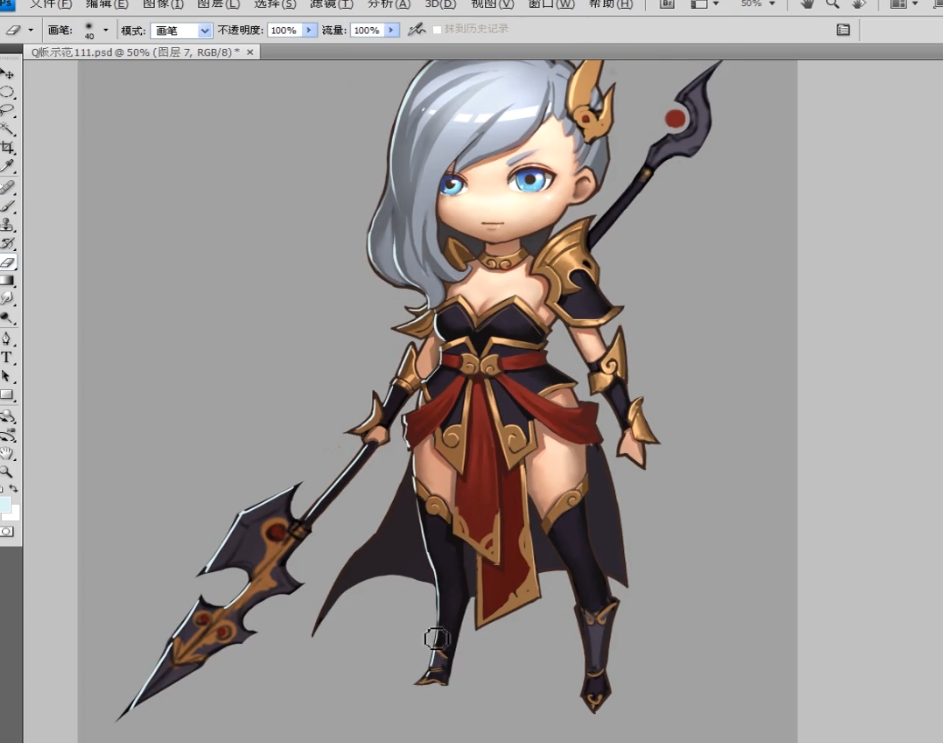Switch to the Q版示范111.psd document tab

click(x=135, y=52)
